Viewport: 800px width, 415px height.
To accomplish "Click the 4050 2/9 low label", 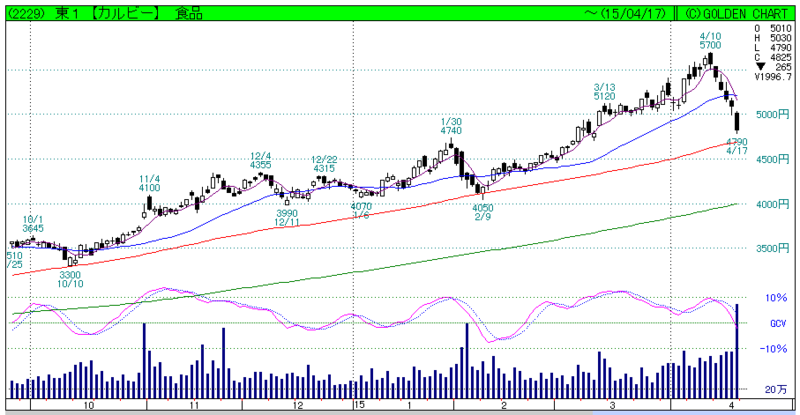I will tap(483, 212).
